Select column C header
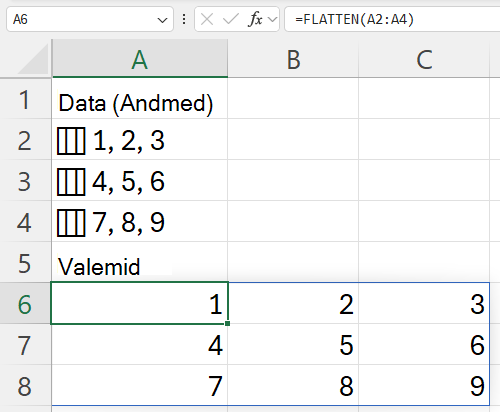500x412 pixels. tap(424, 59)
